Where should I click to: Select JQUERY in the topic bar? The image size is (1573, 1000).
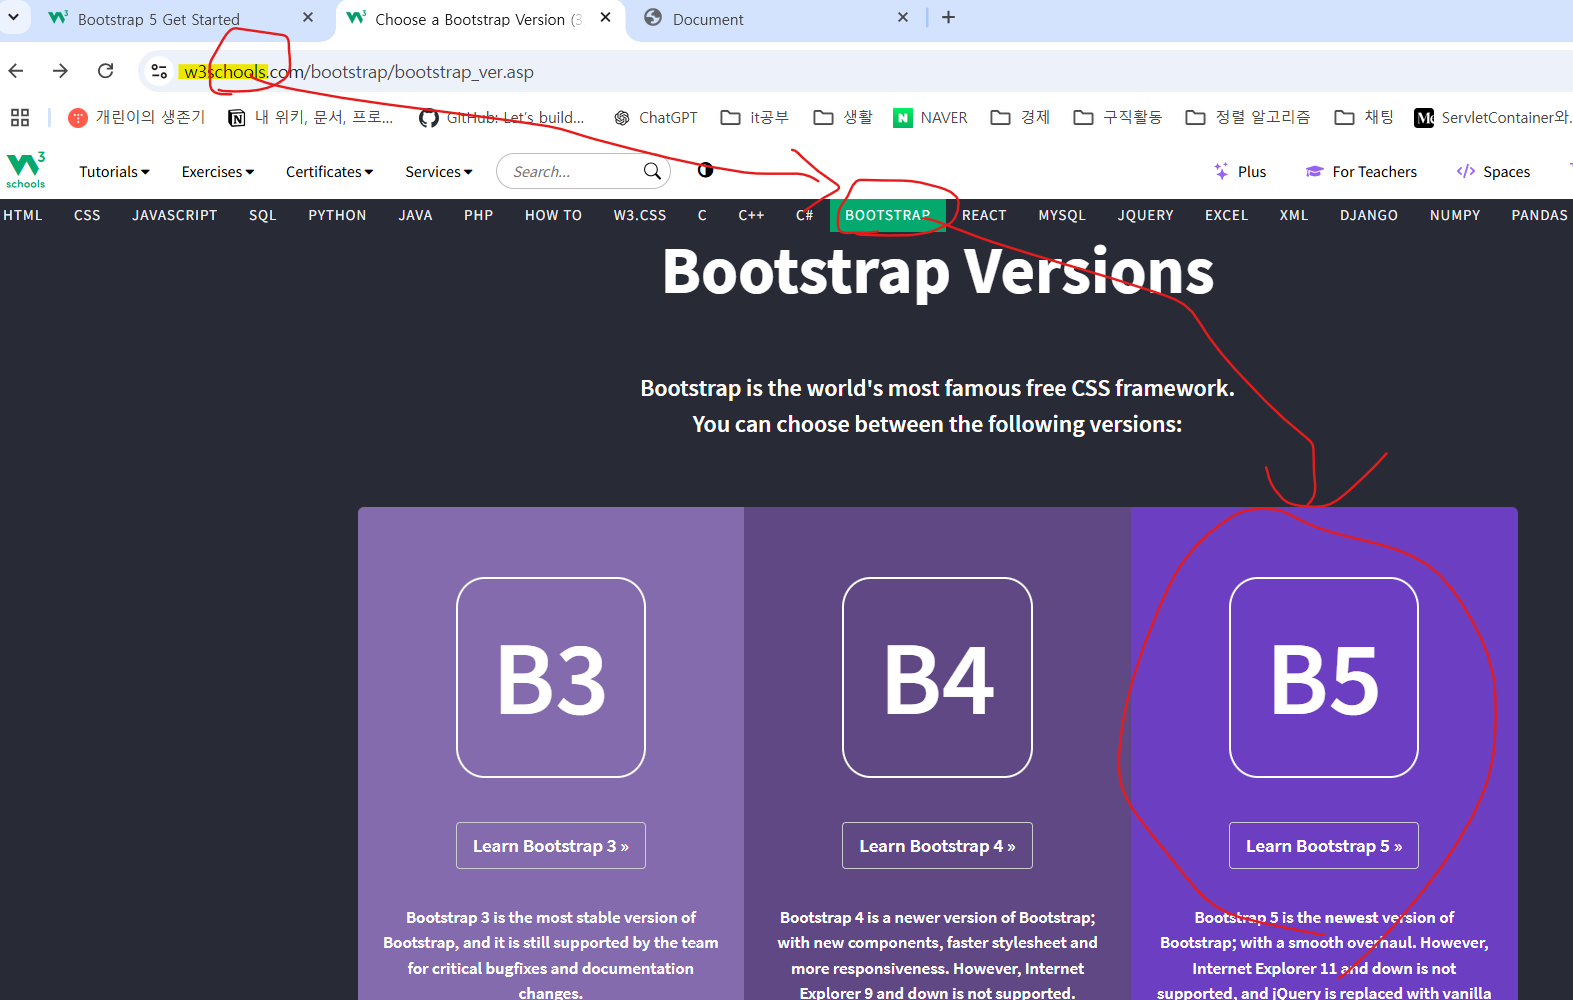(1145, 215)
